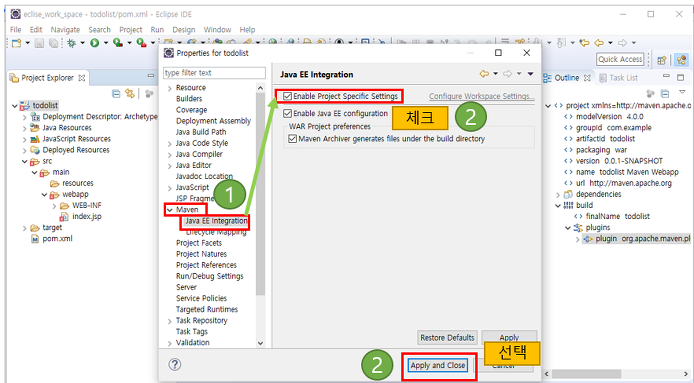Select Java EE Integration tree item
Viewport: 694px width, 383px height.
click(216, 221)
